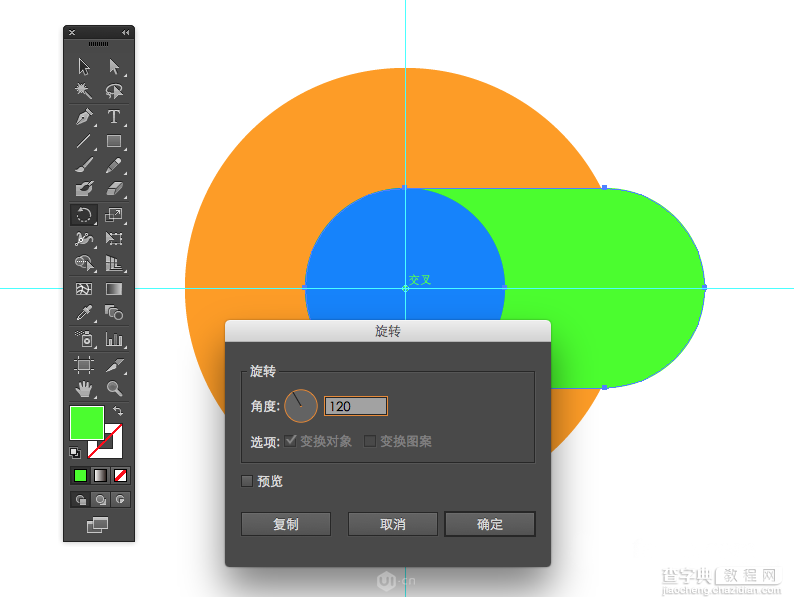Select the Eyedropper tool
Viewport: 794px width, 597px height.
[84, 313]
